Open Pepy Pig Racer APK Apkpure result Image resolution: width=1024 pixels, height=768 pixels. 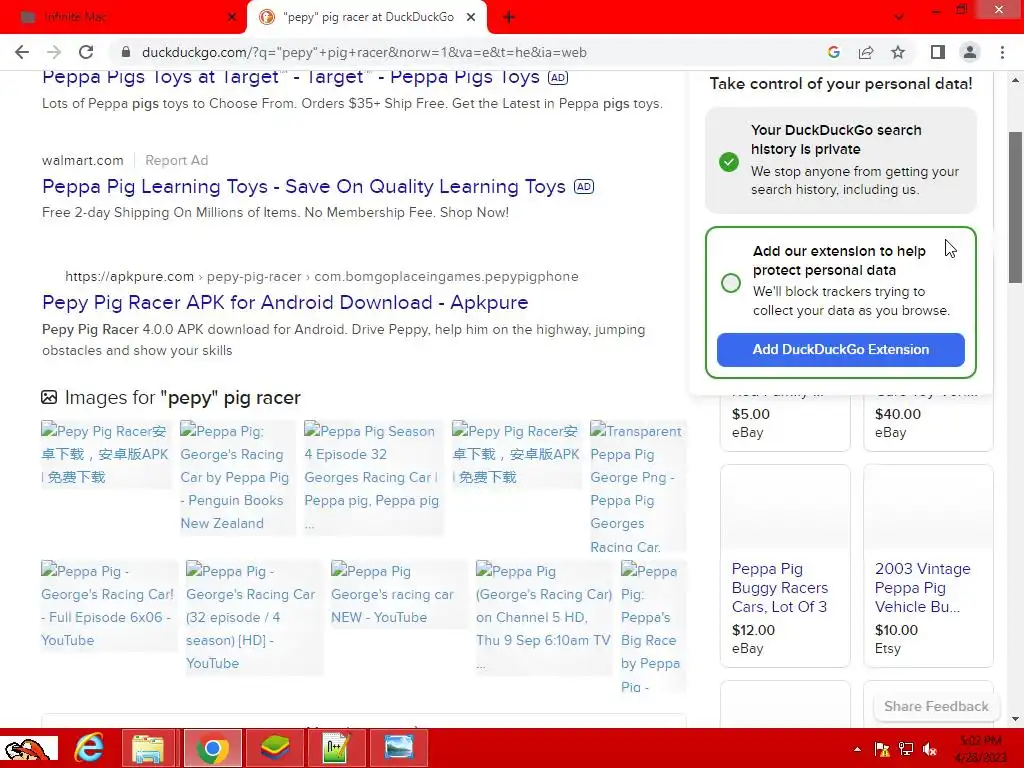point(285,302)
